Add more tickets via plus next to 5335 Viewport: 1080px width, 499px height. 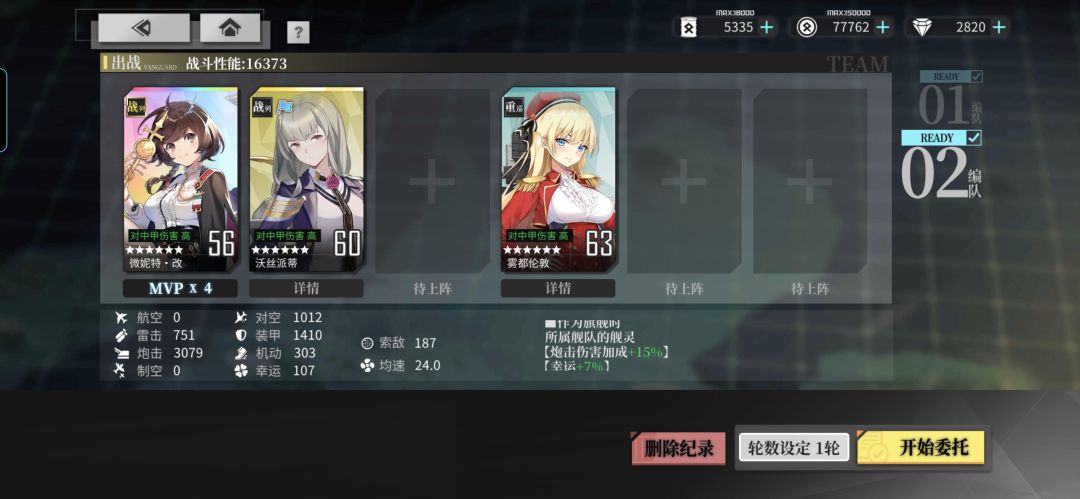click(766, 28)
